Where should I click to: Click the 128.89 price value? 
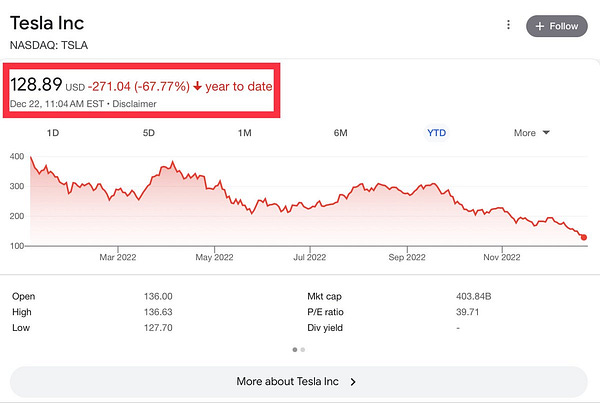click(36, 84)
